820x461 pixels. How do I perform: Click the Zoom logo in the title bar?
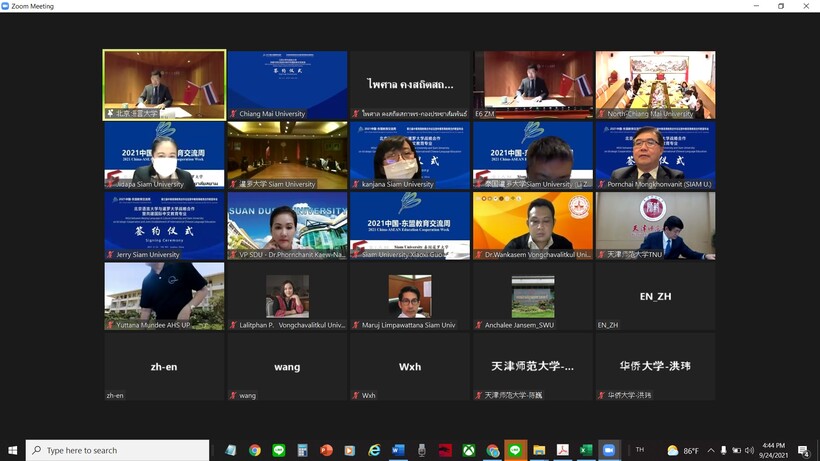click(x=5, y=6)
